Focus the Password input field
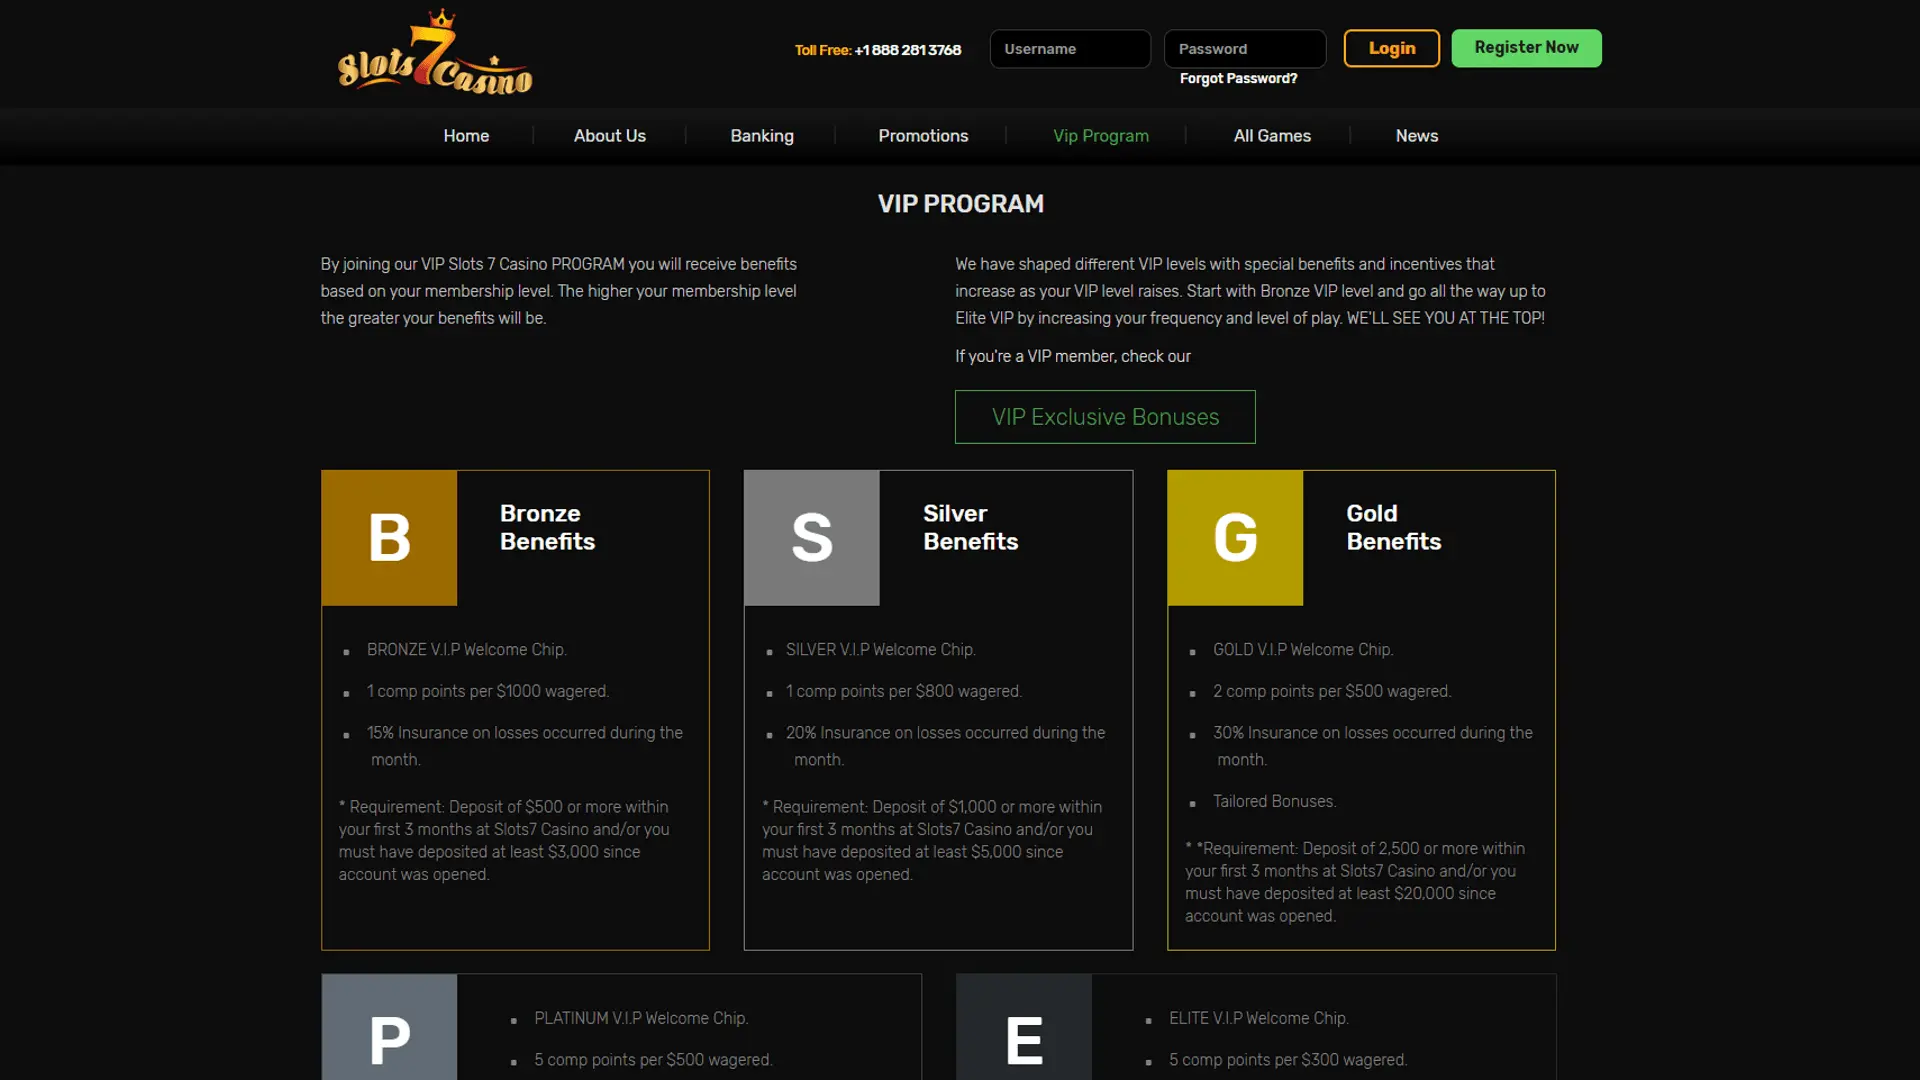Screen dimensions: 1920x1080 point(1244,49)
